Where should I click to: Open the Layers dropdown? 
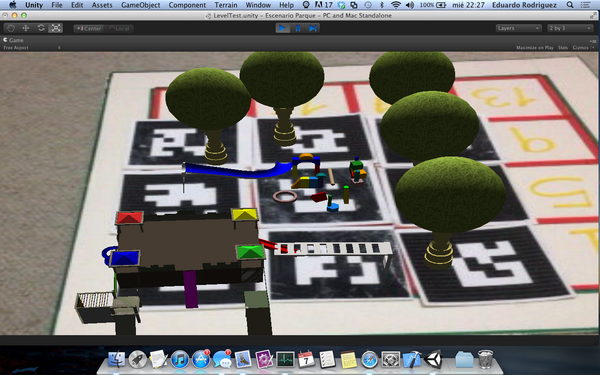click(x=518, y=28)
